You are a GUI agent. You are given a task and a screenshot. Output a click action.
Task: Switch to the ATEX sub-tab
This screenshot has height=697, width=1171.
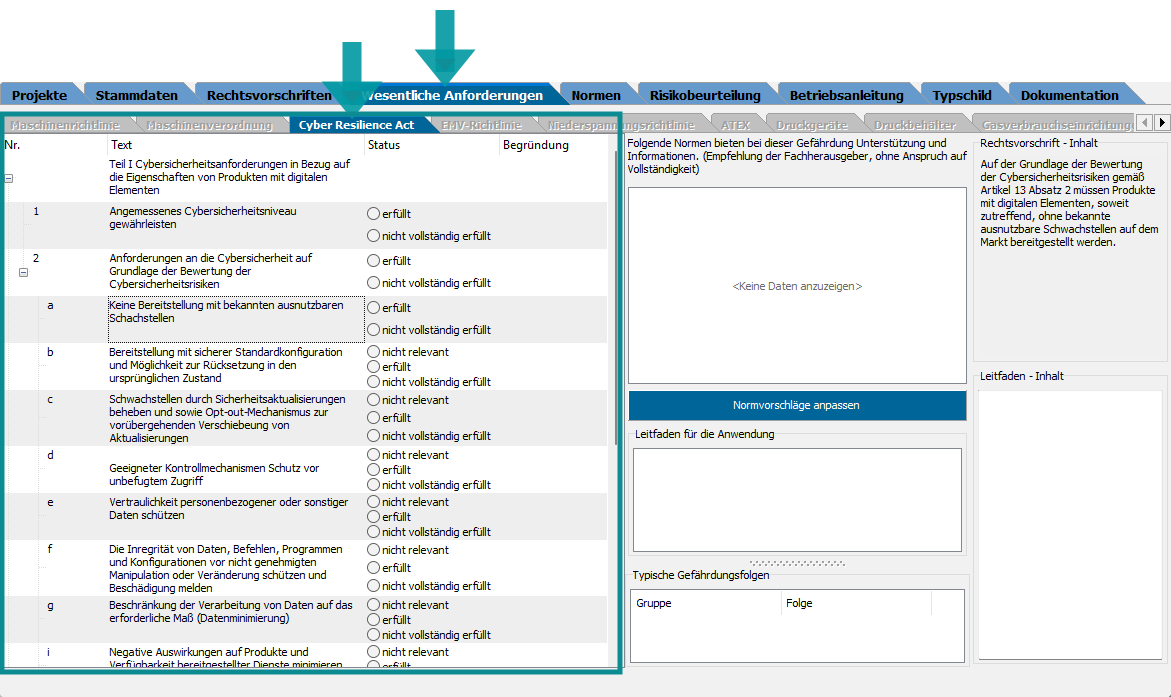pyautogui.click(x=735, y=125)
